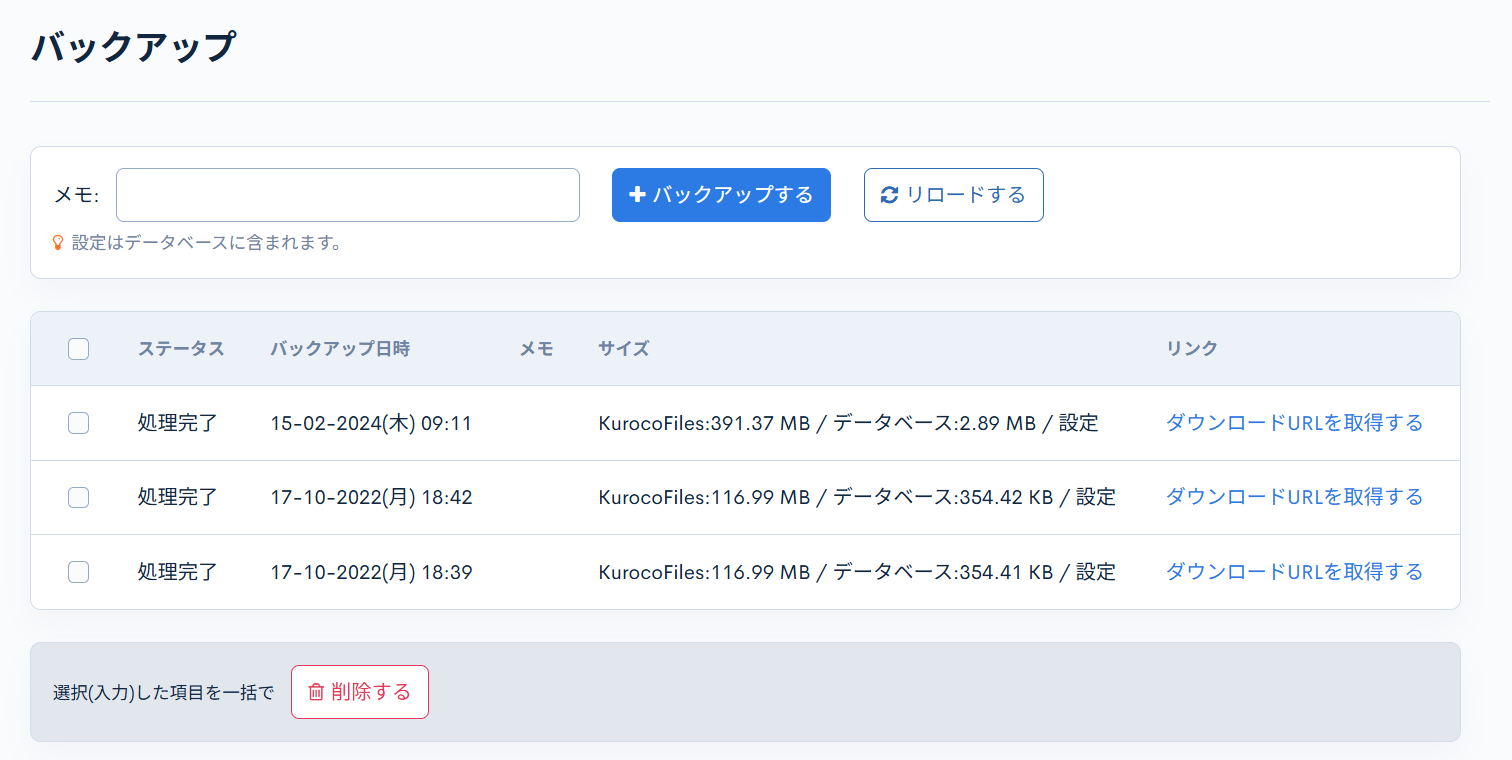Toggle the select-all checkbox in the table header
Viewport: 1512px width, 760px height.
[78, 348]
